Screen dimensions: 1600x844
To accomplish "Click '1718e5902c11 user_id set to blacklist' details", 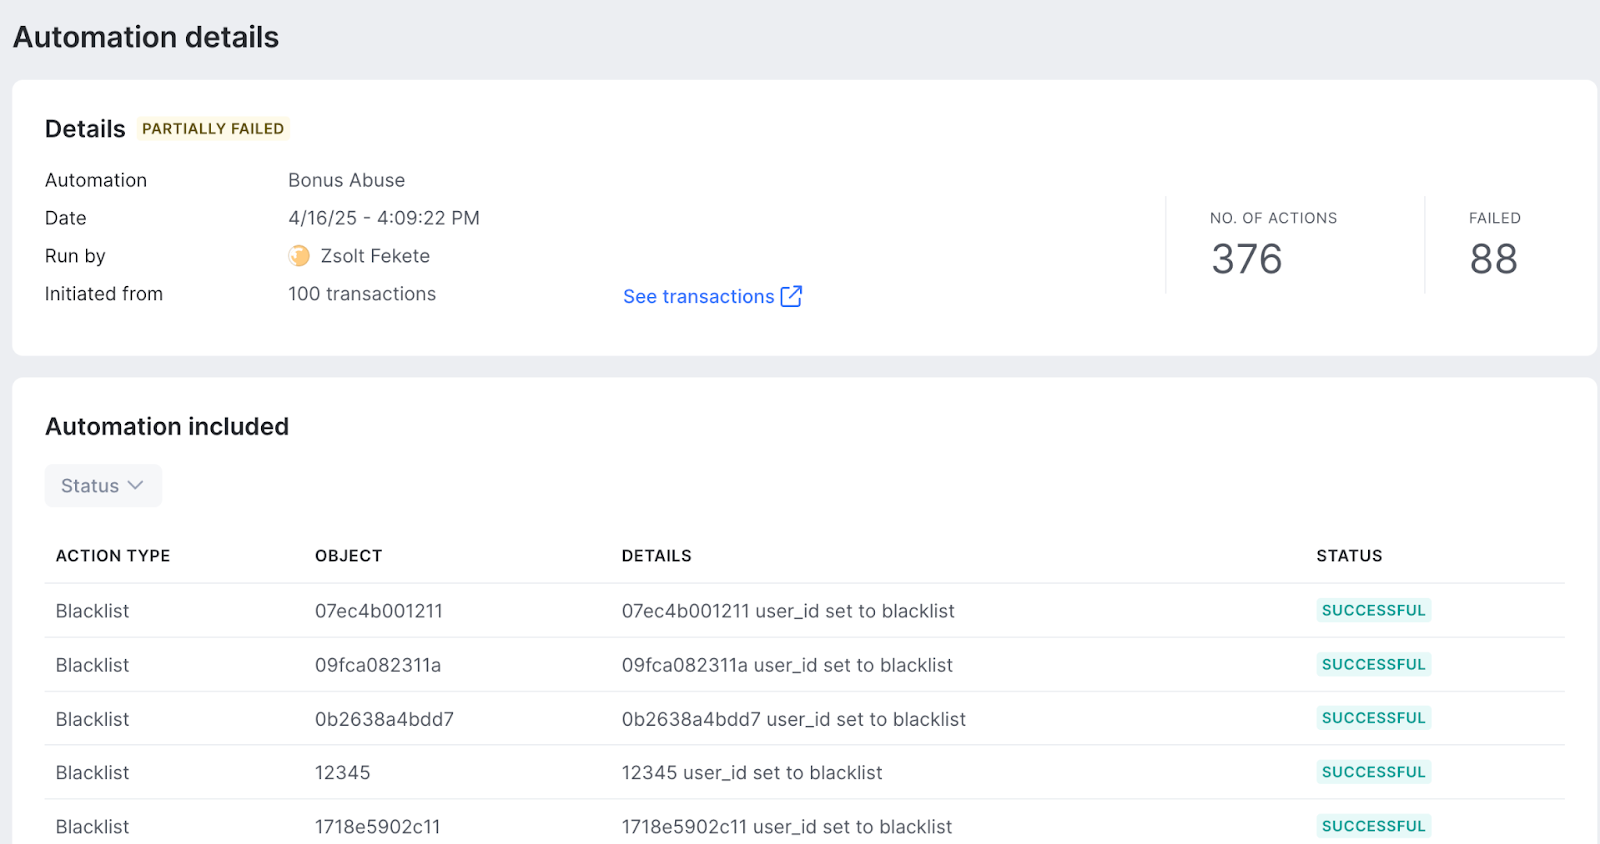I will [787, 827].
